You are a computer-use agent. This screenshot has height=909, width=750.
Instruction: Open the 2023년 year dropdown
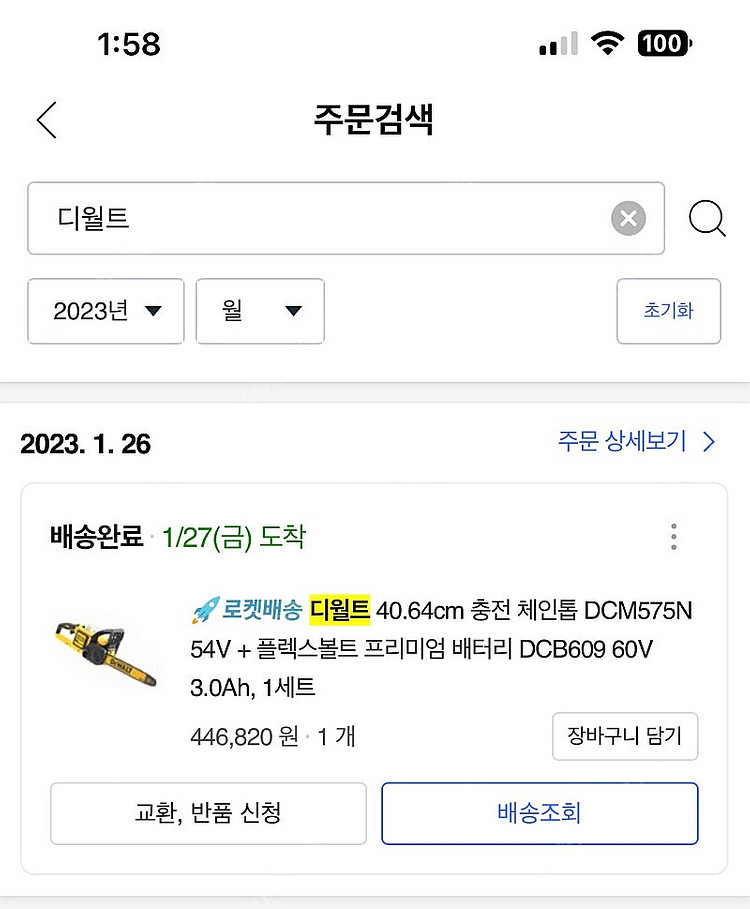click(x=106, y=311)
